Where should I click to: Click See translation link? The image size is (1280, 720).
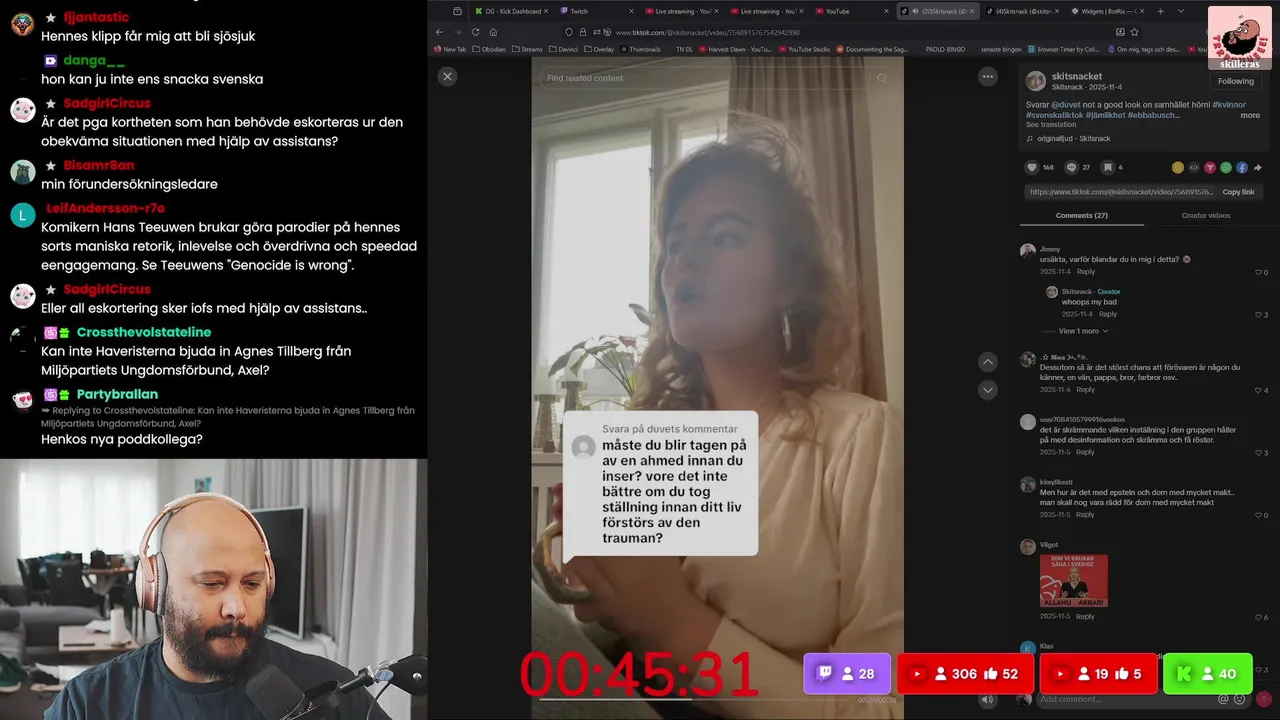click(x=1051, y=125)
